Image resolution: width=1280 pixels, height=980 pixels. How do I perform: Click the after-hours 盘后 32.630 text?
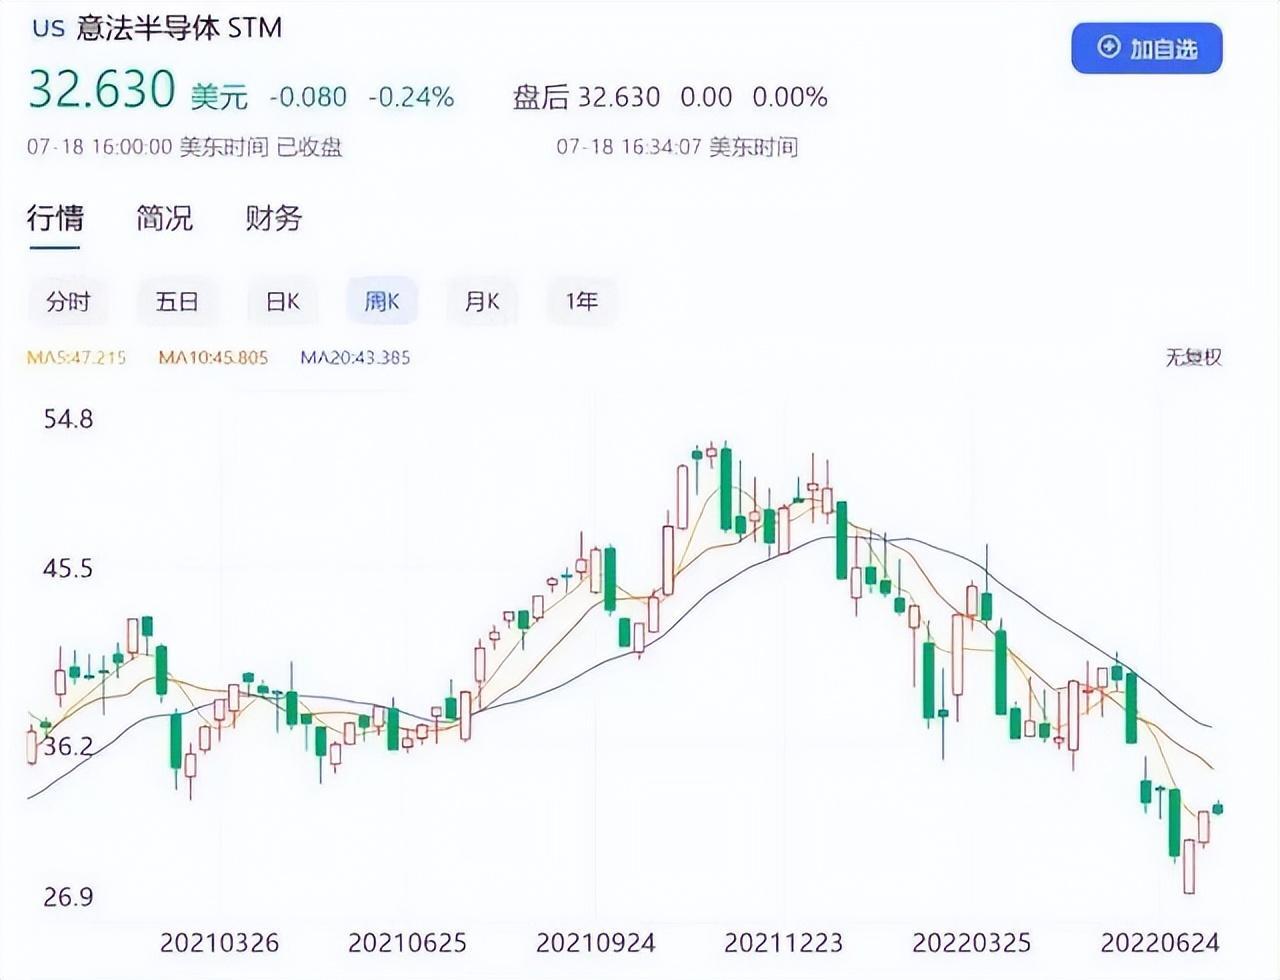click(586, 97)
